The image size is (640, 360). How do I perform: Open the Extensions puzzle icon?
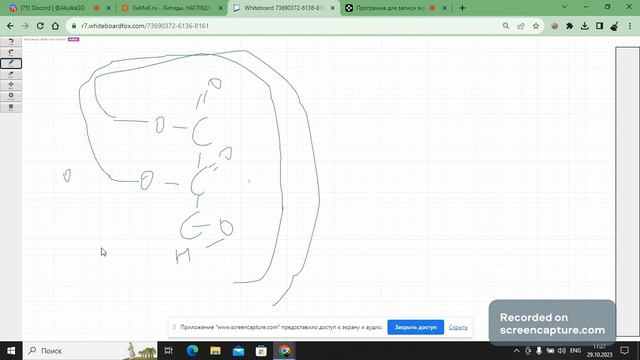coord(569,26)
